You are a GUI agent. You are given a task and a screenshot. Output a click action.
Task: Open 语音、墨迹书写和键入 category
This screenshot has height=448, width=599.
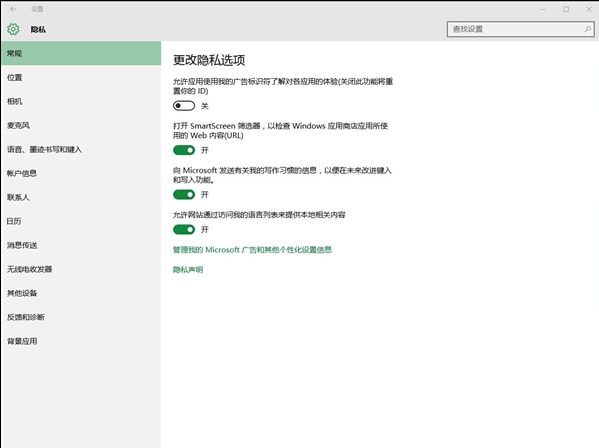[81, 149]
